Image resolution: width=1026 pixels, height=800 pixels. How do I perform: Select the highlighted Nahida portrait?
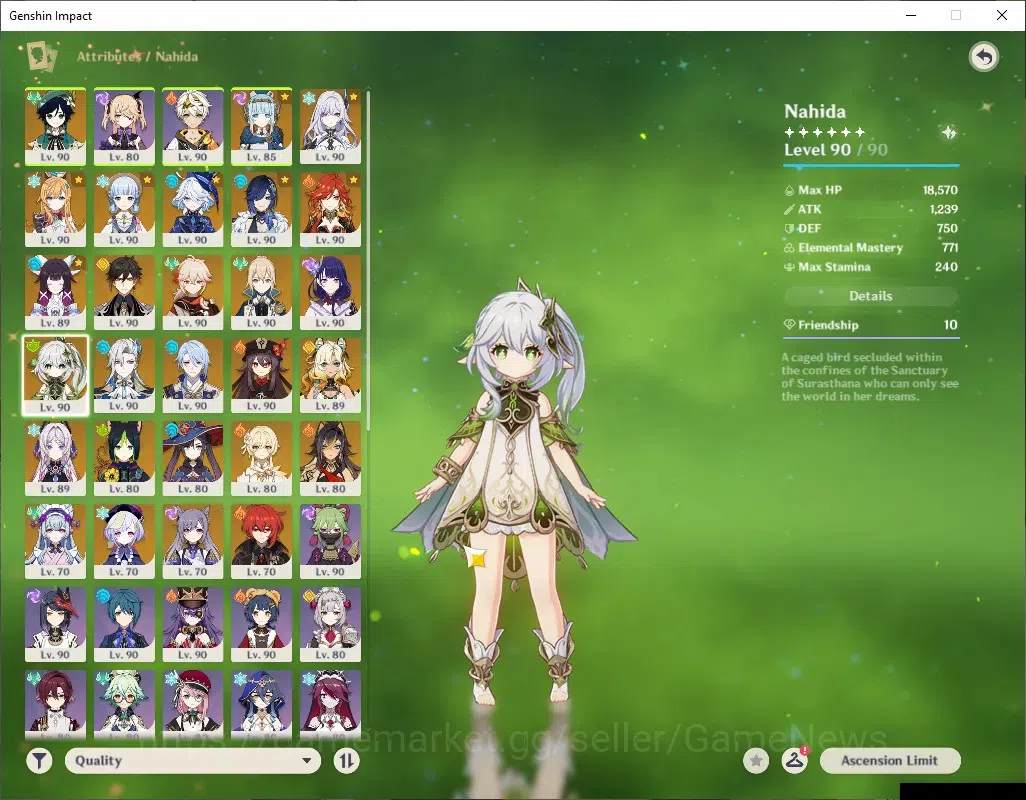pyautogui.click(x=56, y=375)
